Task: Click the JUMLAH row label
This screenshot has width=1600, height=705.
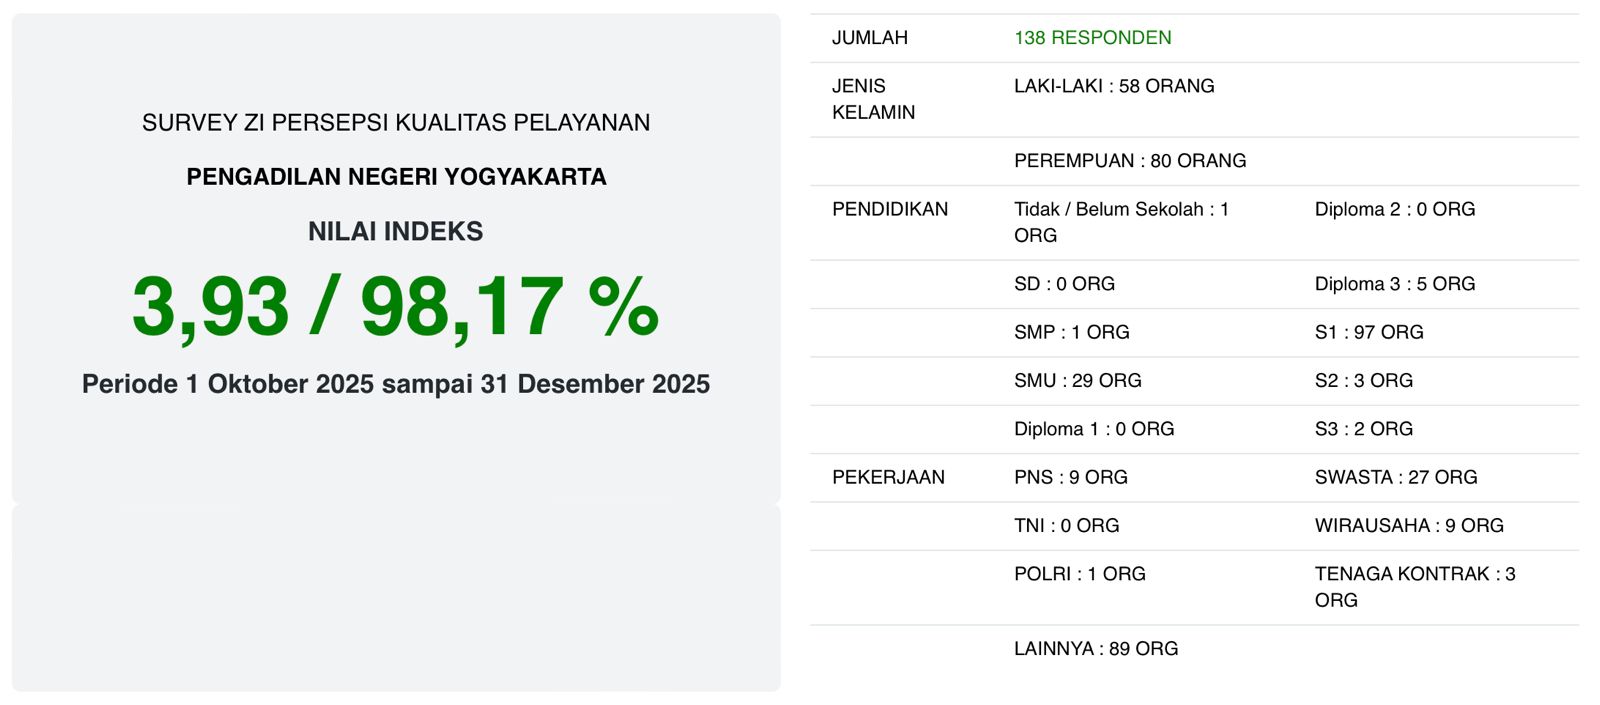Action: pyautogui.click(x=870, y=38)
